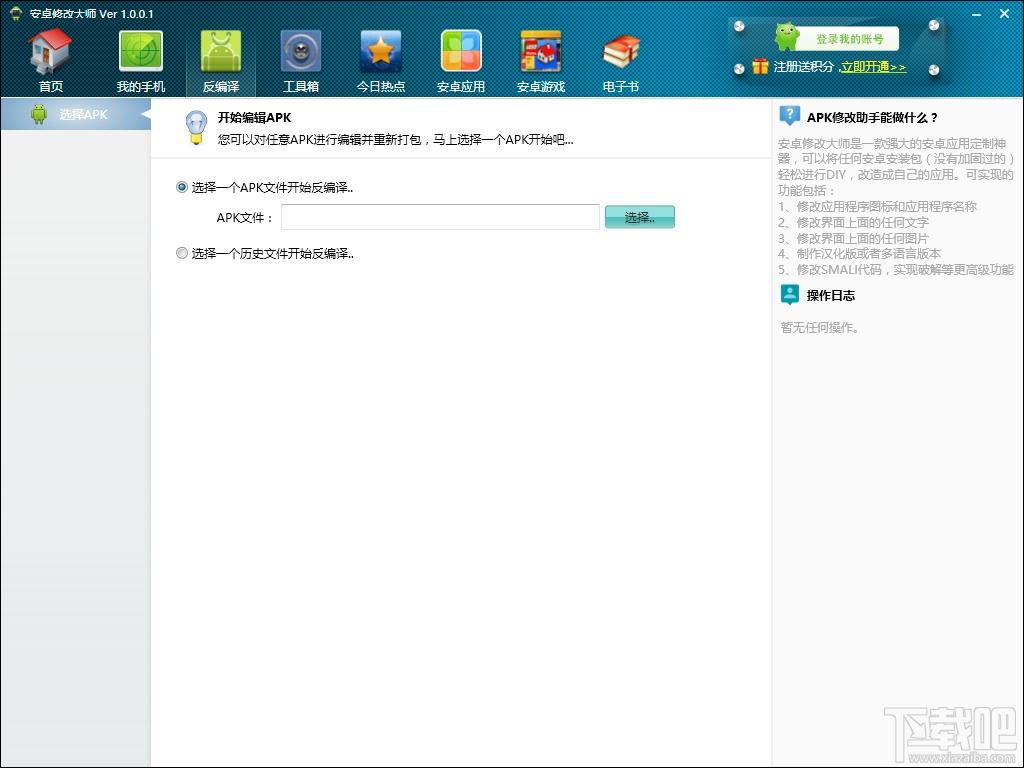
Task: Close the 安卓修改大师 window
Action: click(x=1004, y=14)
